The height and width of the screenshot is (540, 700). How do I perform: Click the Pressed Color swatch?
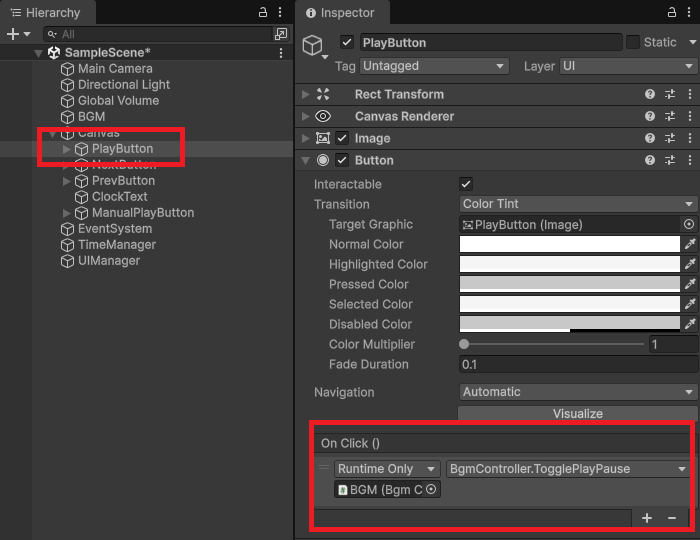point(569,284)
